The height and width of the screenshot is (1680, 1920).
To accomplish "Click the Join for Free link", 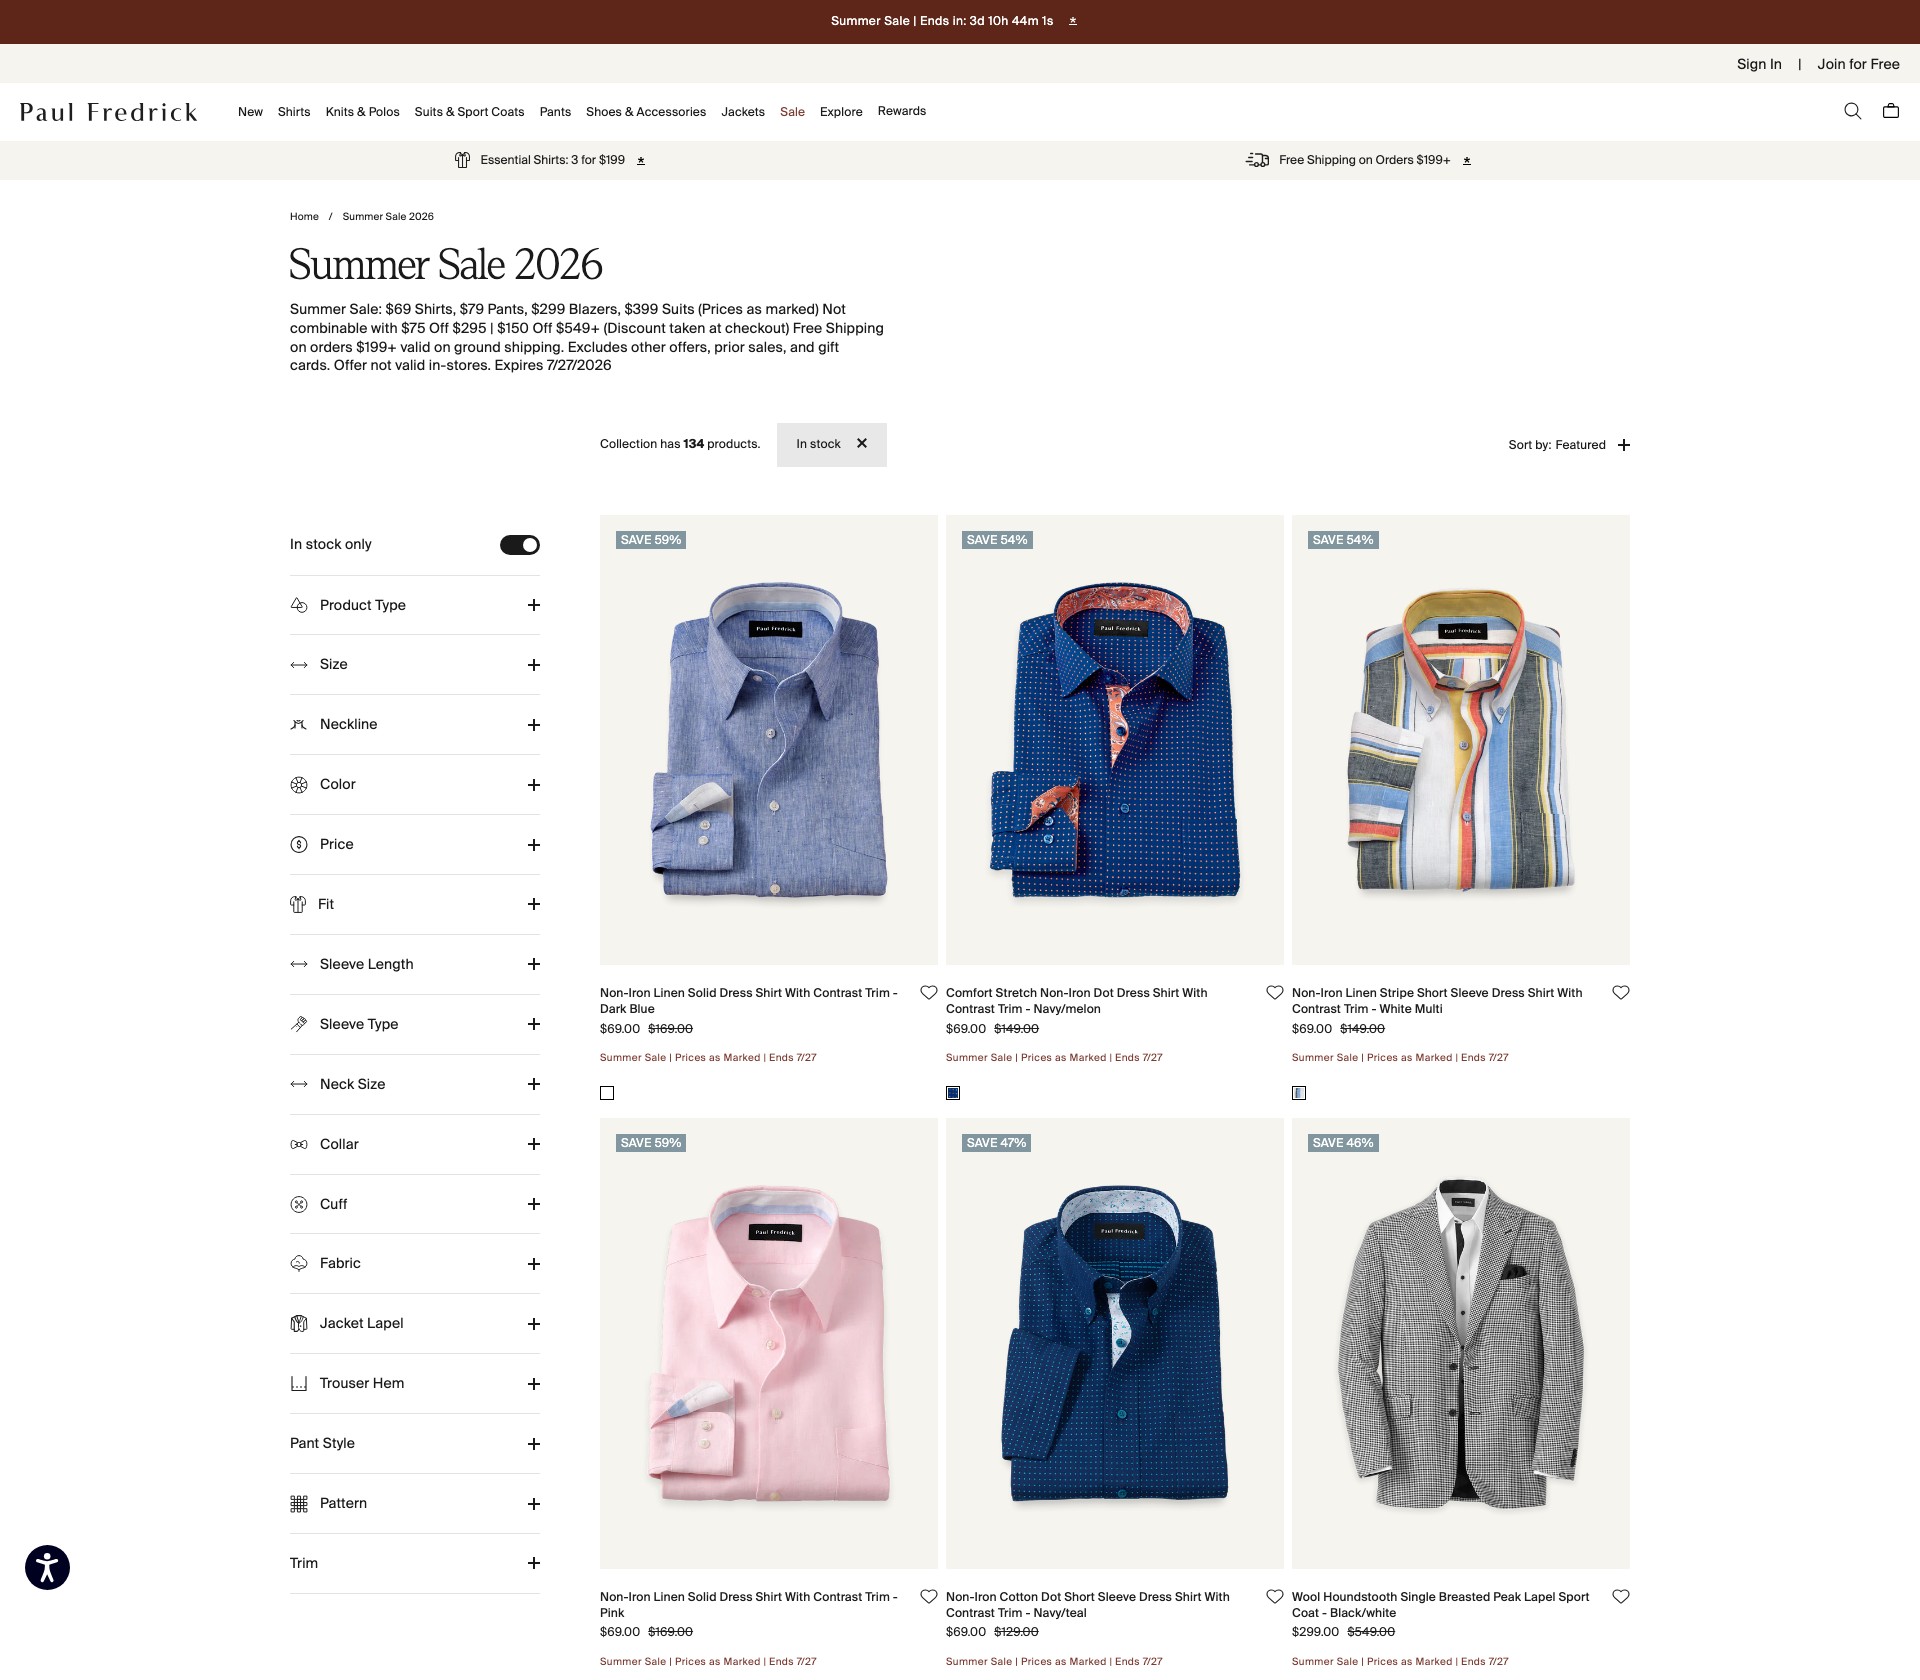I will click(x=1858, y=64).
